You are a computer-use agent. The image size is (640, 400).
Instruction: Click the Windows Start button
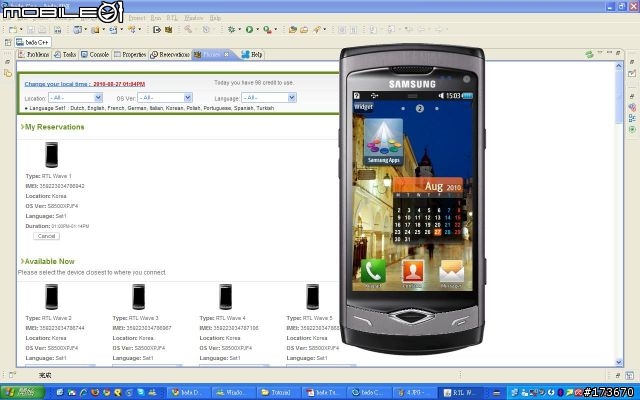22,393
